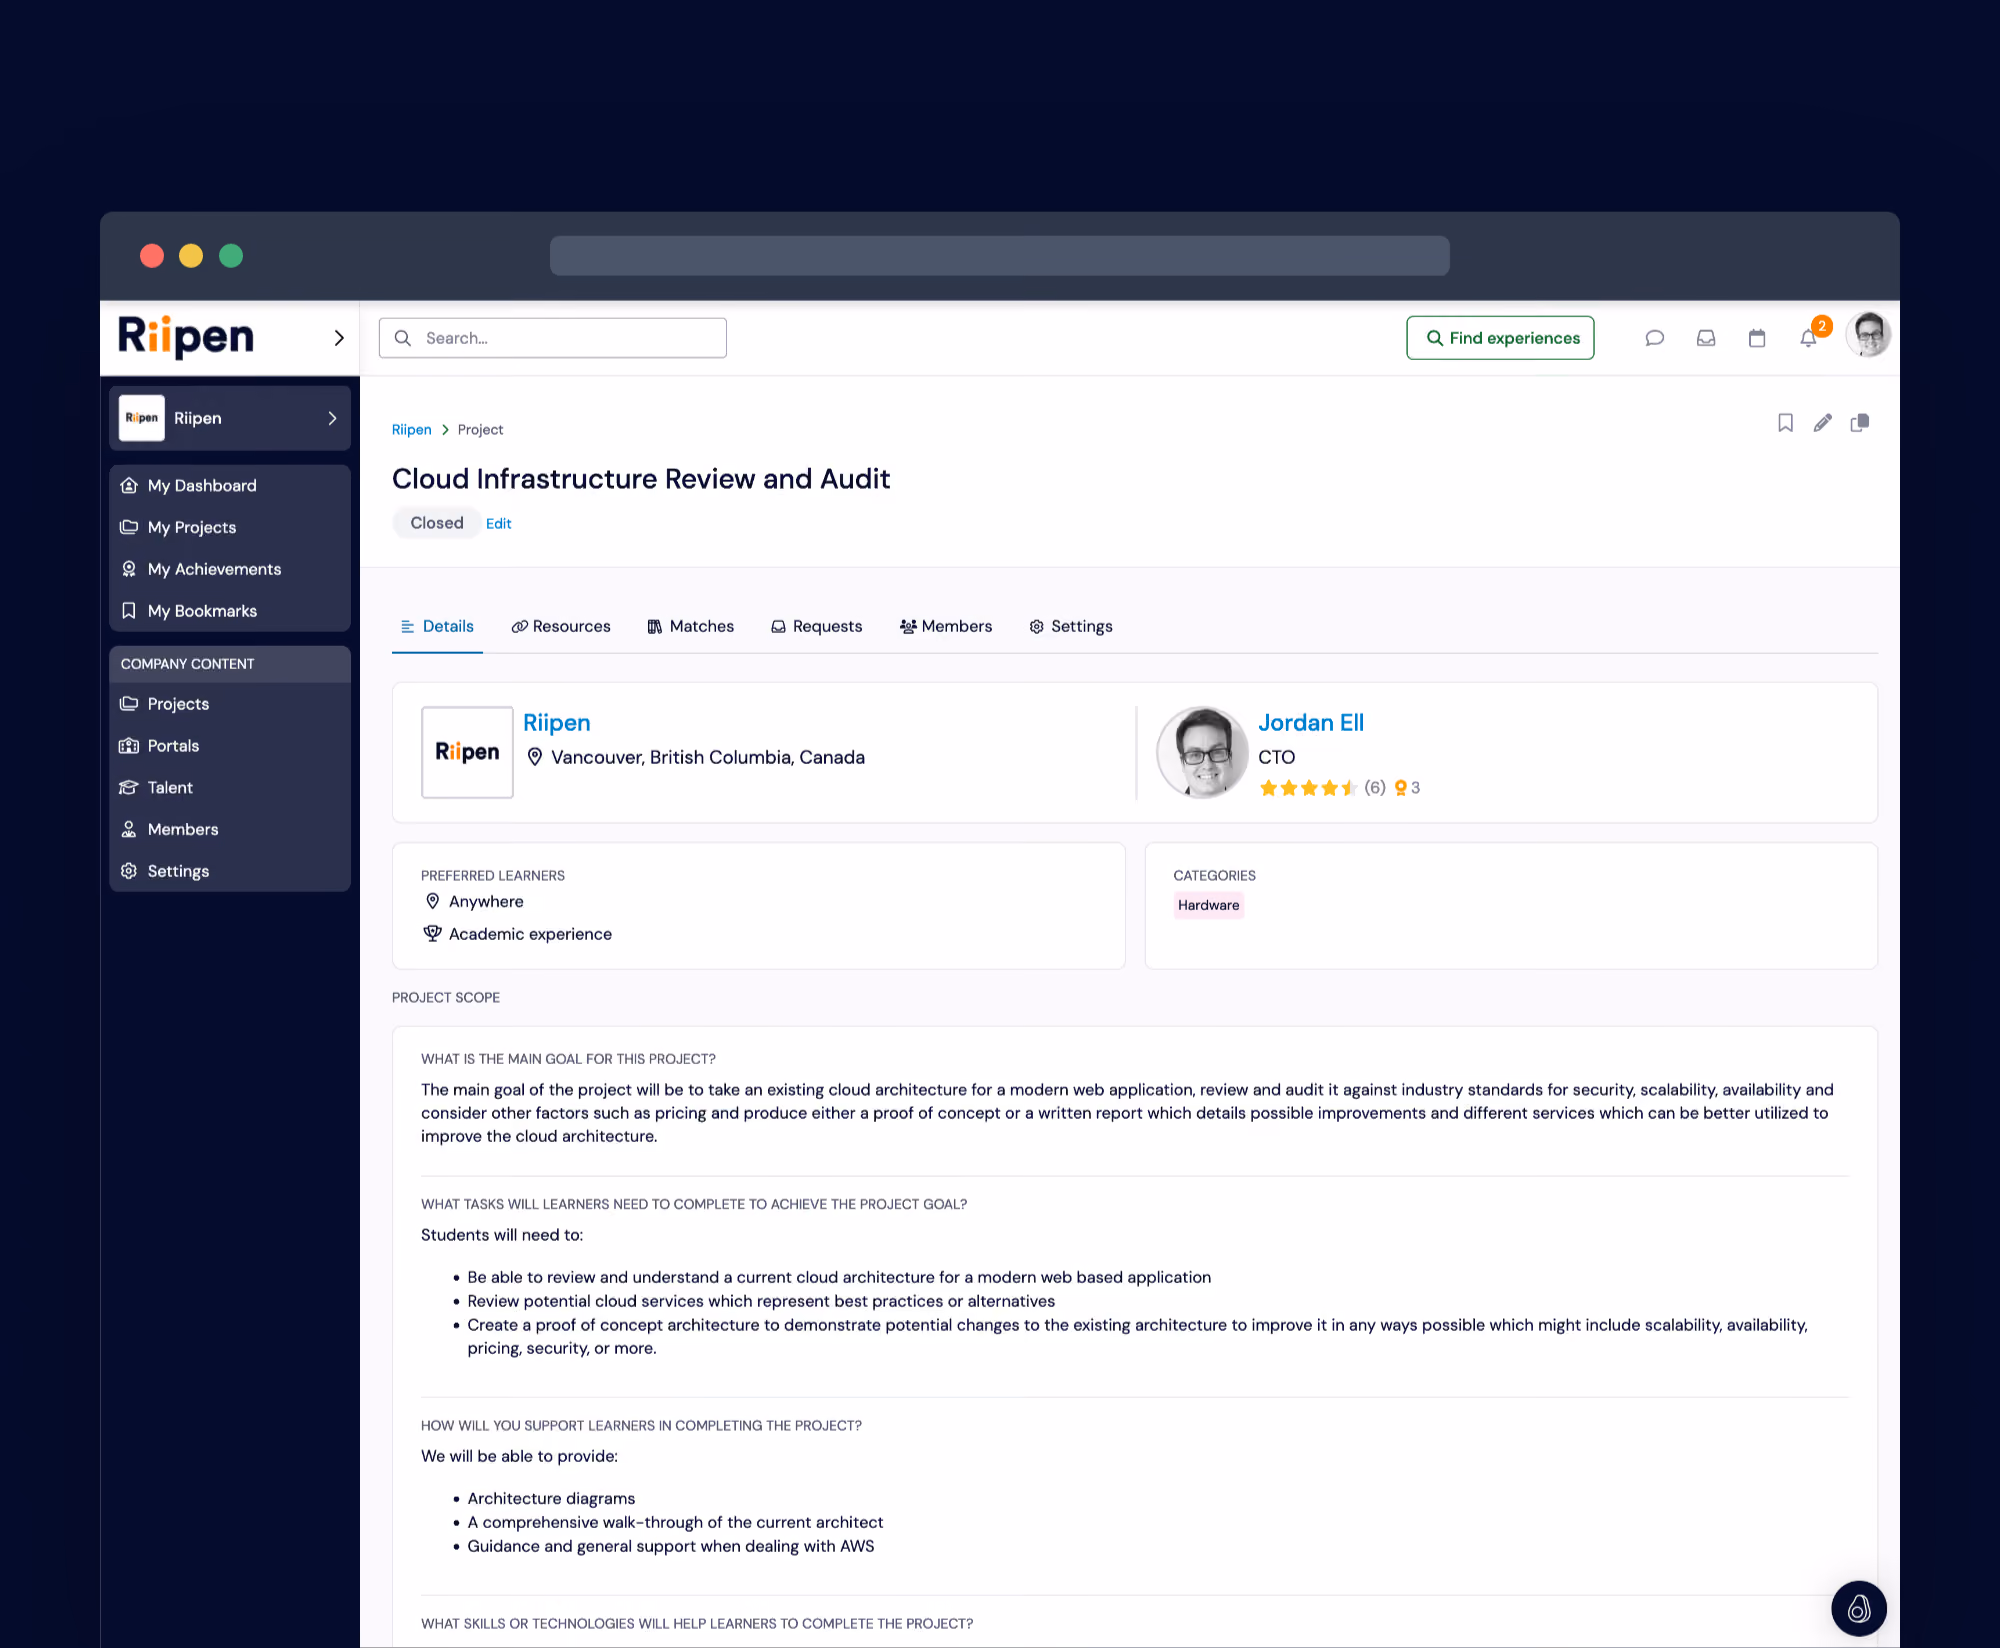The image size is (2000, 1648).
Task: Open the user profile avatar menu
Action: pos(1868,334)
